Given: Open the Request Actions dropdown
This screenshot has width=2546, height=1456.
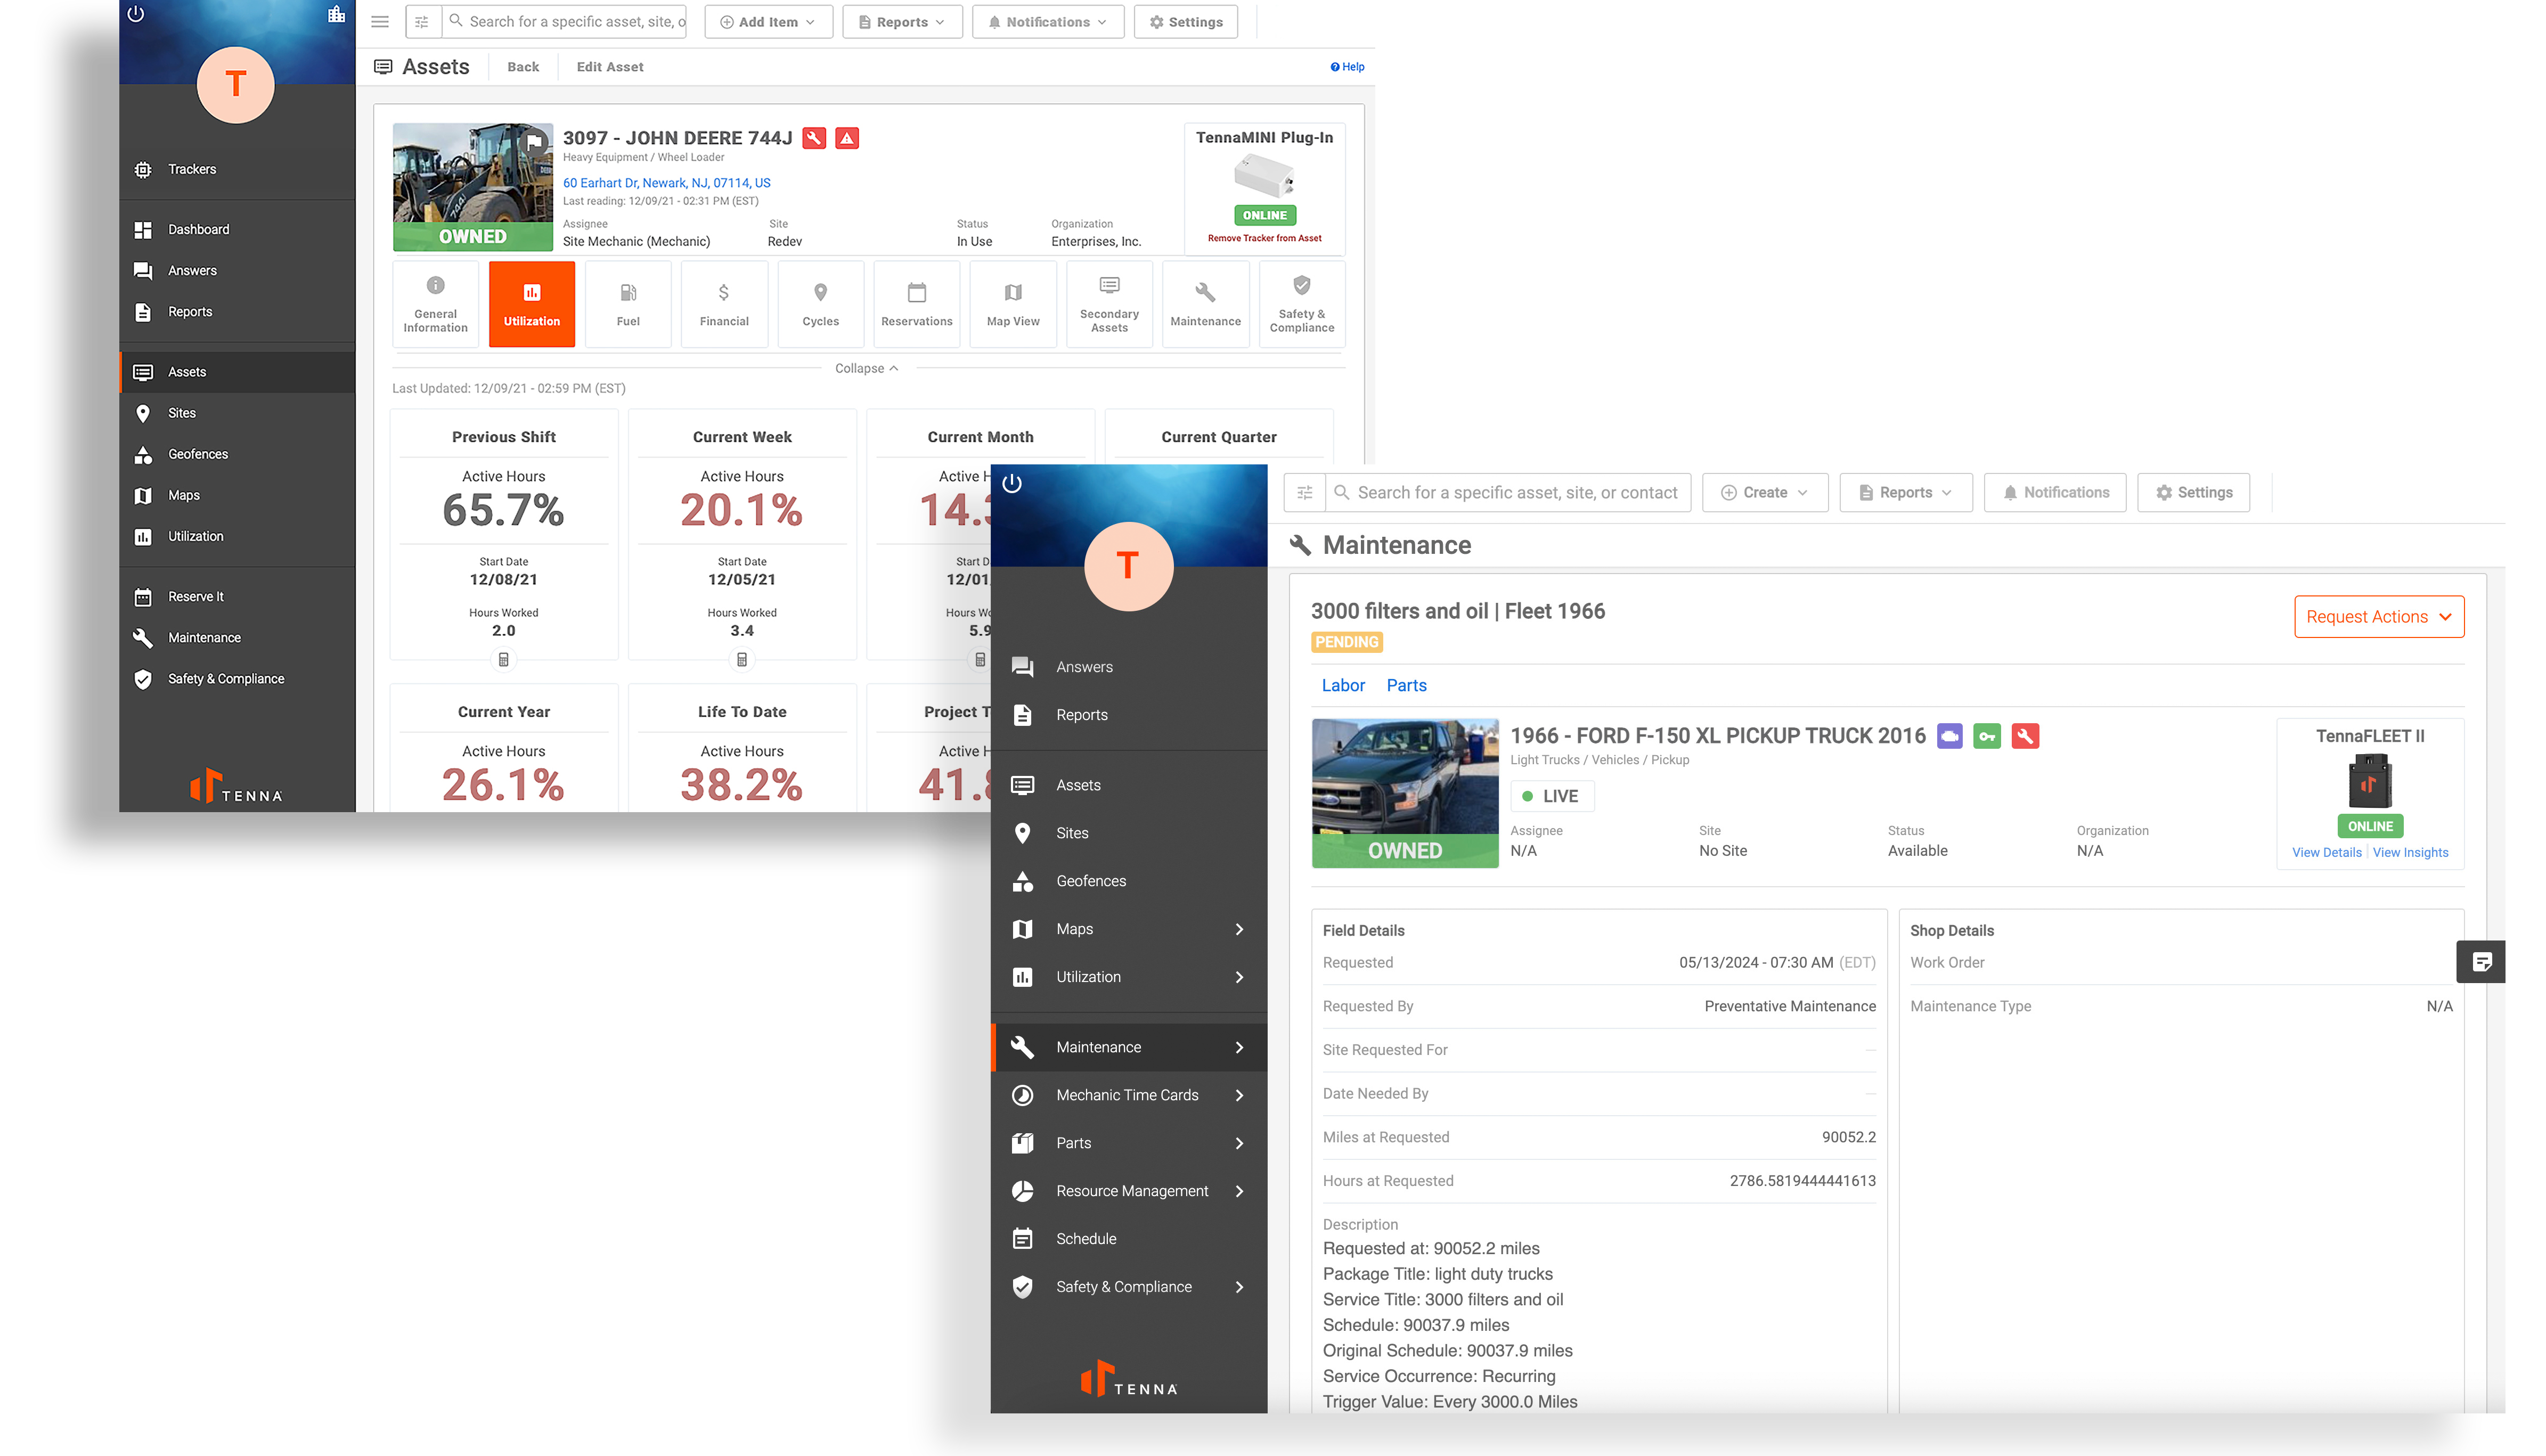Looking at the screenshot, I should point(2379,616).
